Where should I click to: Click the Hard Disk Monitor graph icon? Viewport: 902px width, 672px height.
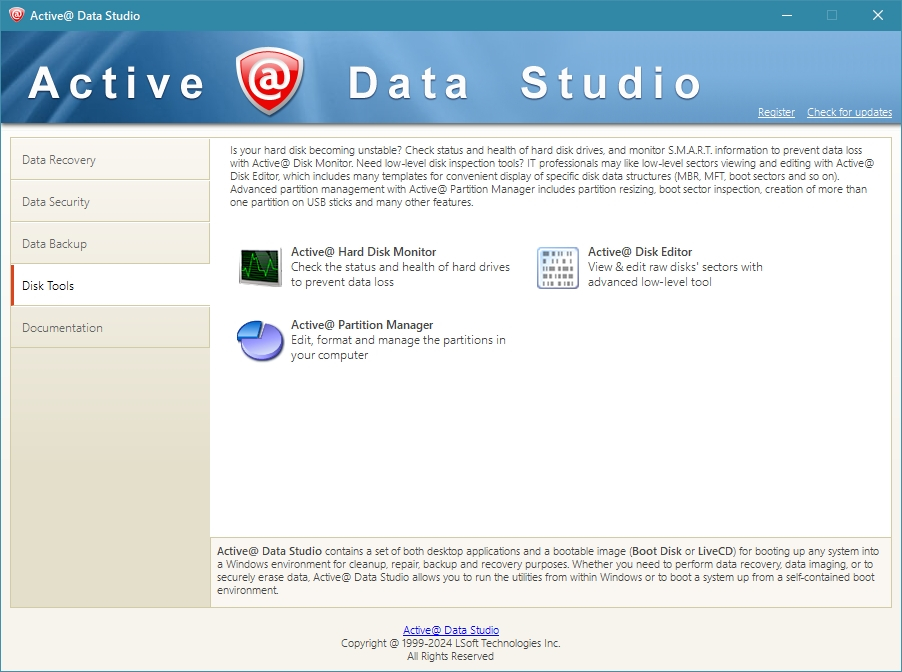tap(260, 267)
